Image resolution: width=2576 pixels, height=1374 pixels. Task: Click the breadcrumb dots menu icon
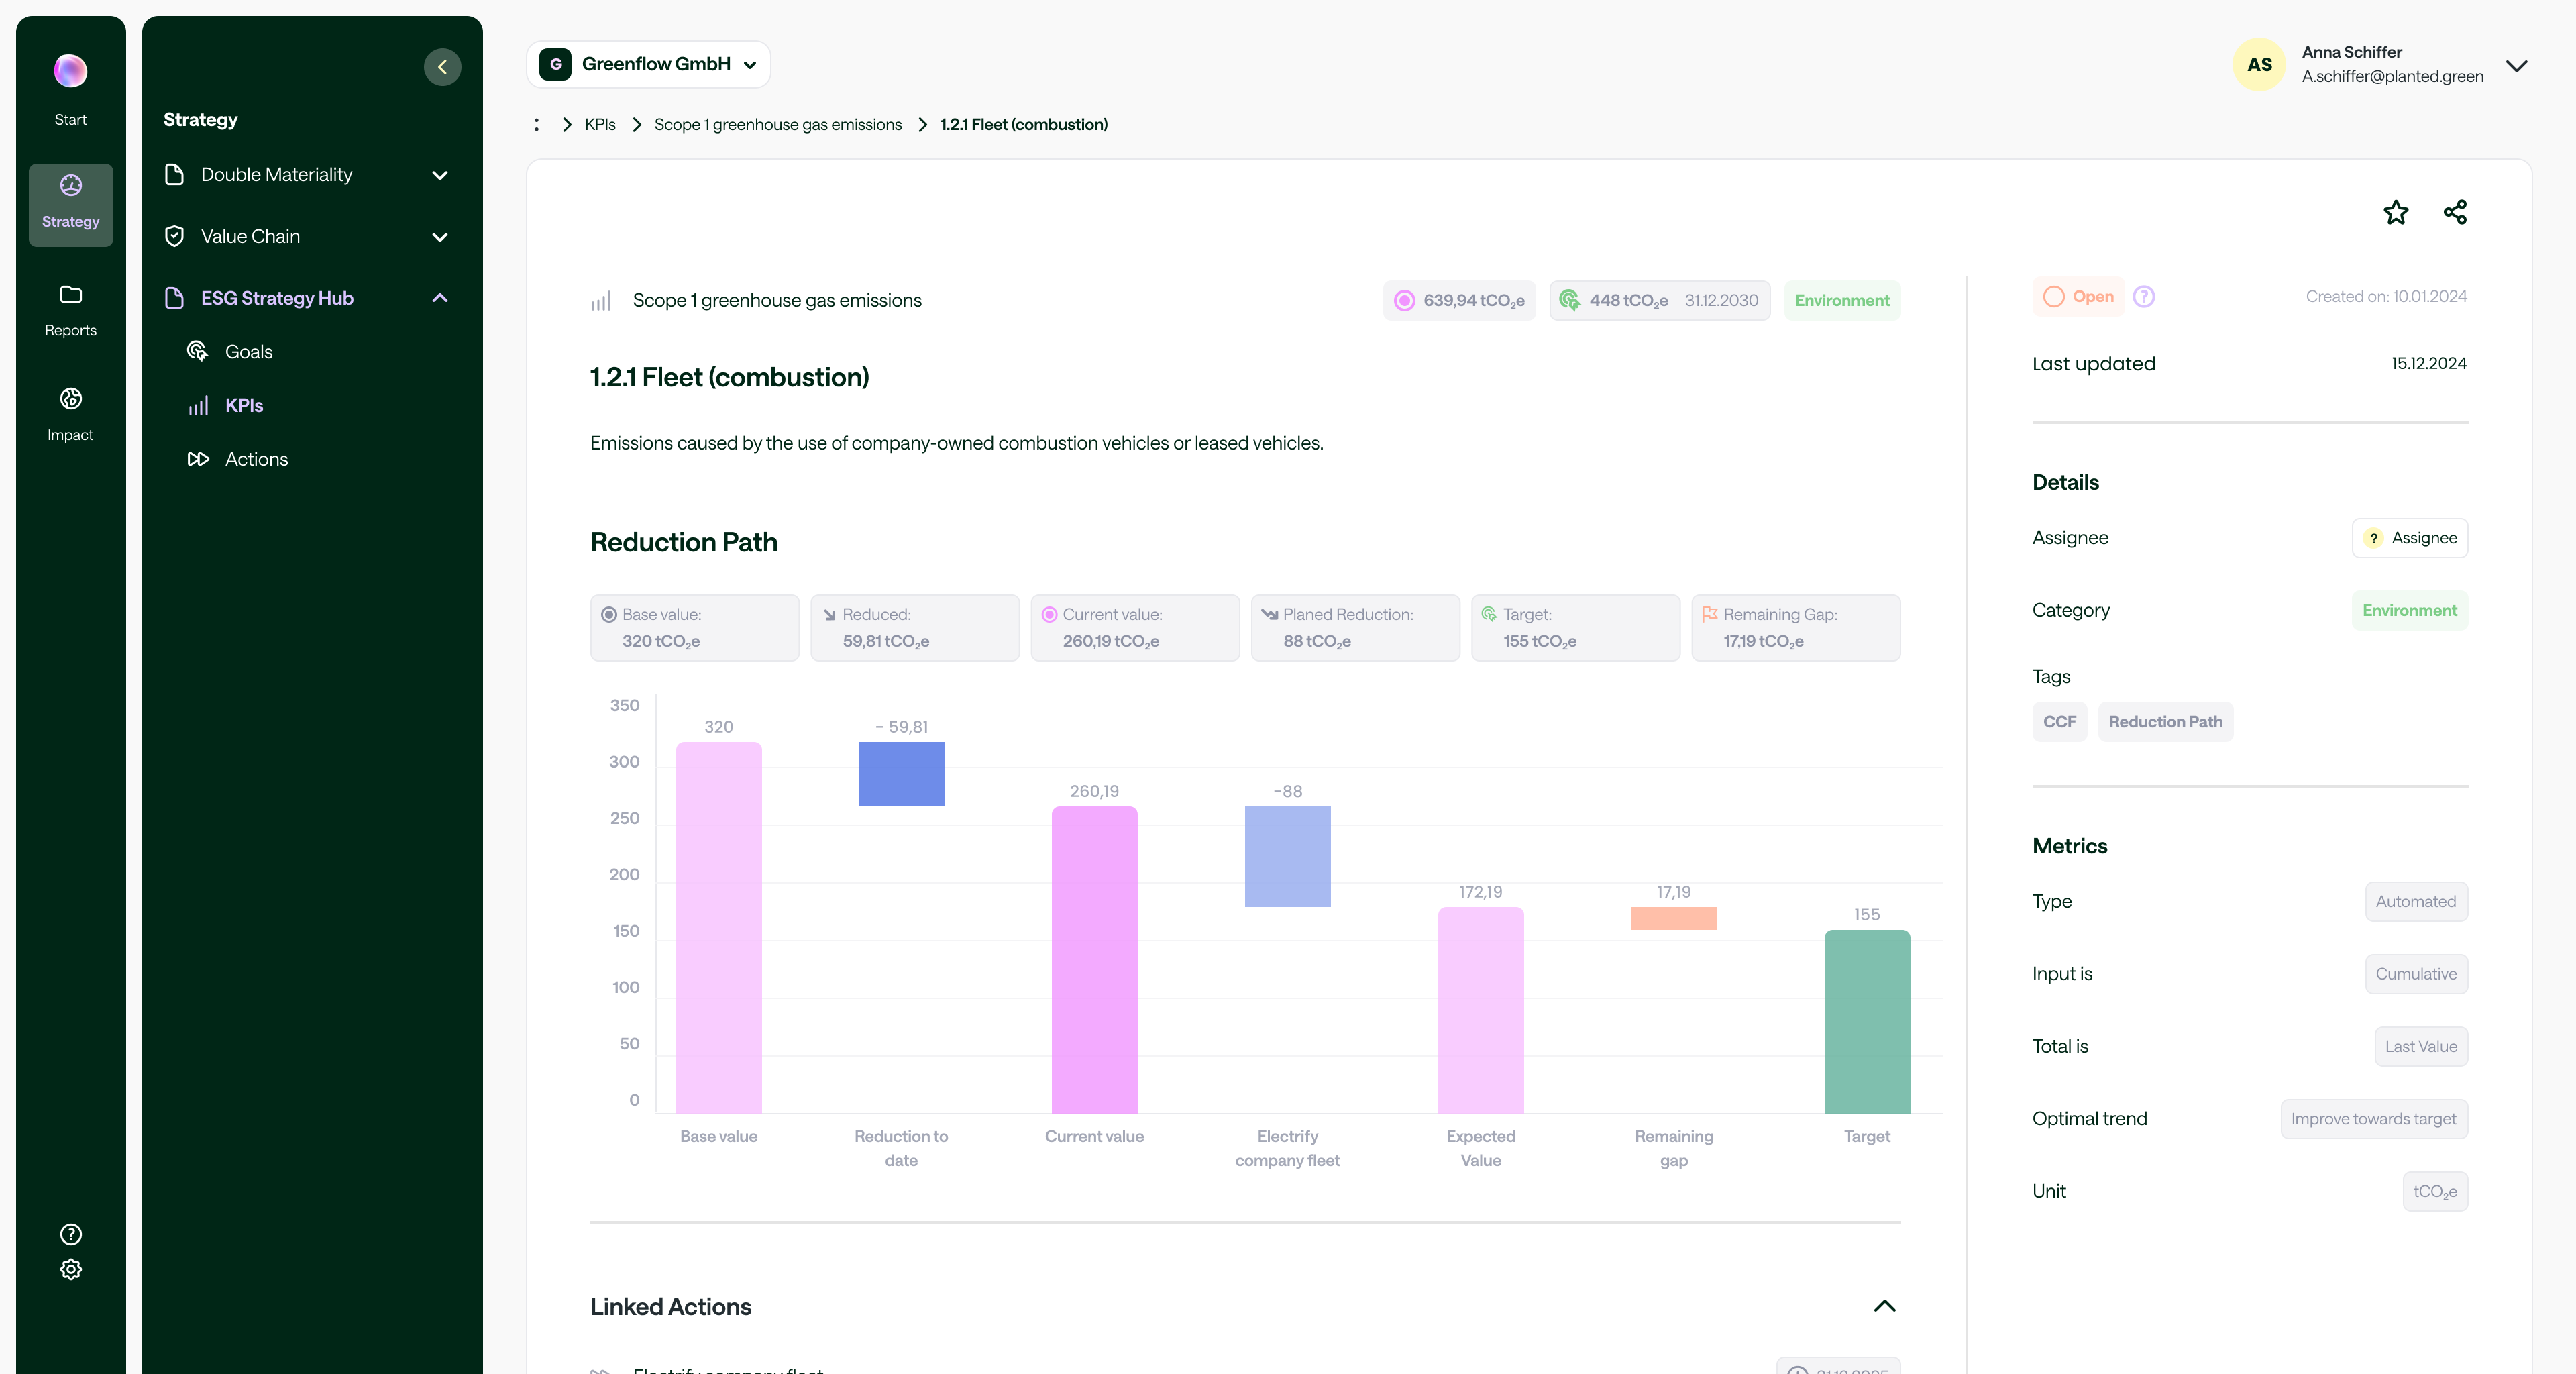537,125
